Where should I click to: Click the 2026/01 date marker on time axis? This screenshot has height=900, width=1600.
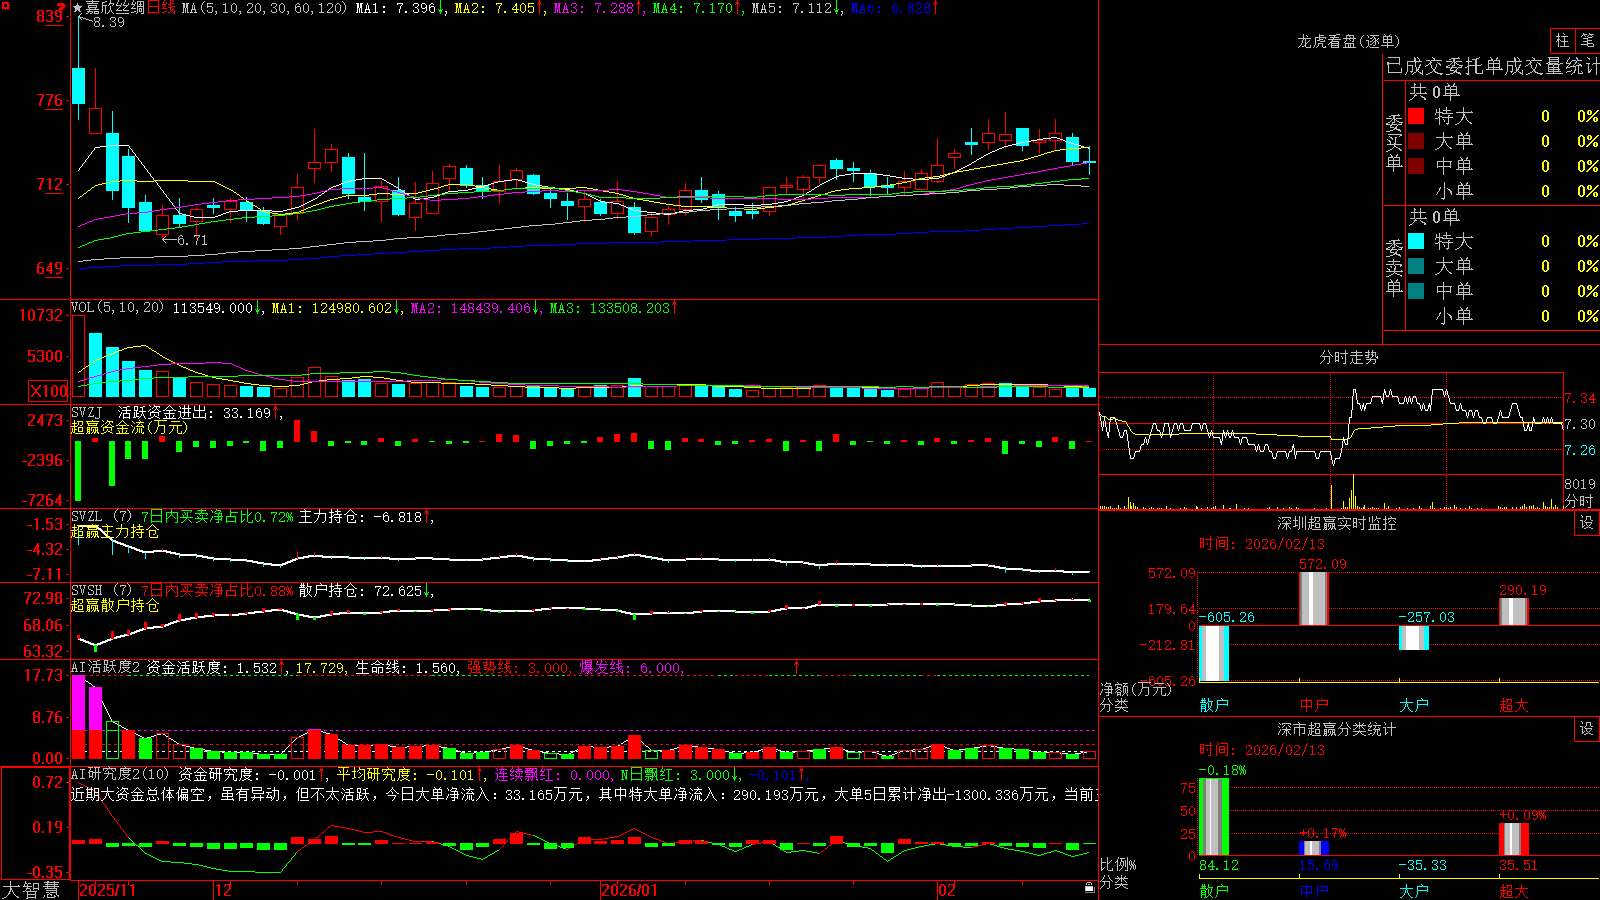(x=629, y=890)
